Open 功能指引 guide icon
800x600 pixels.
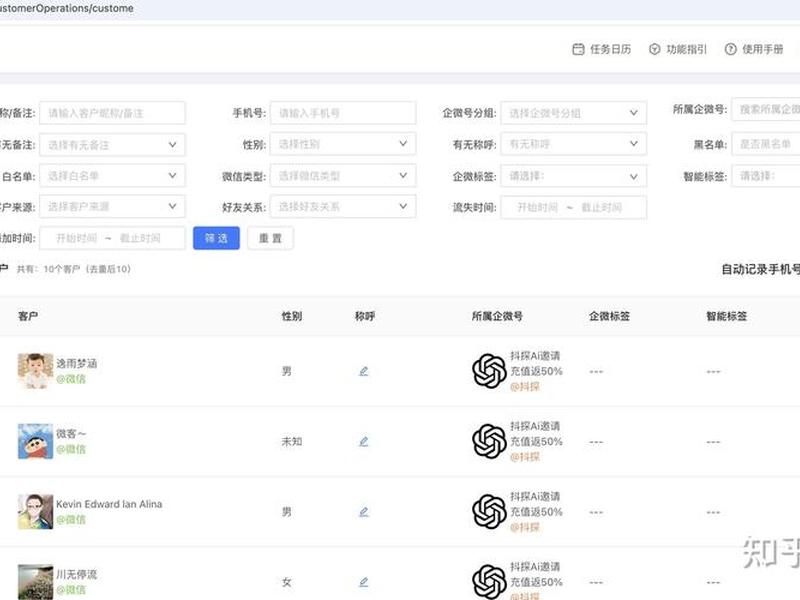click(x=655, y=49)
